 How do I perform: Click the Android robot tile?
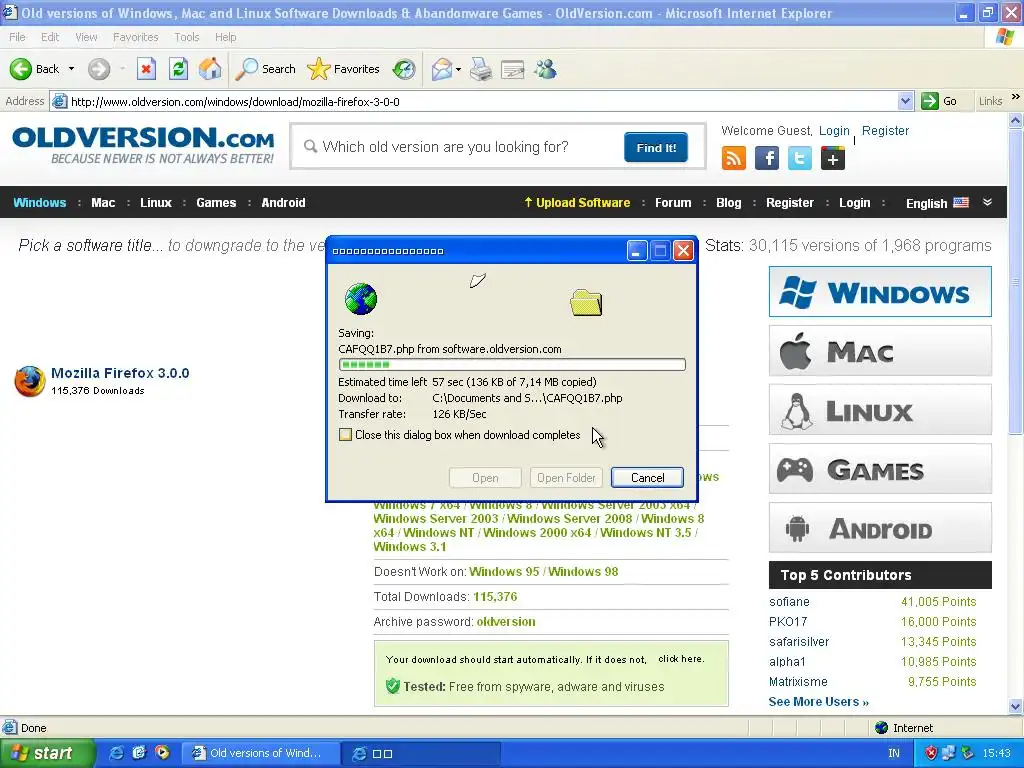tap(880, 528)
